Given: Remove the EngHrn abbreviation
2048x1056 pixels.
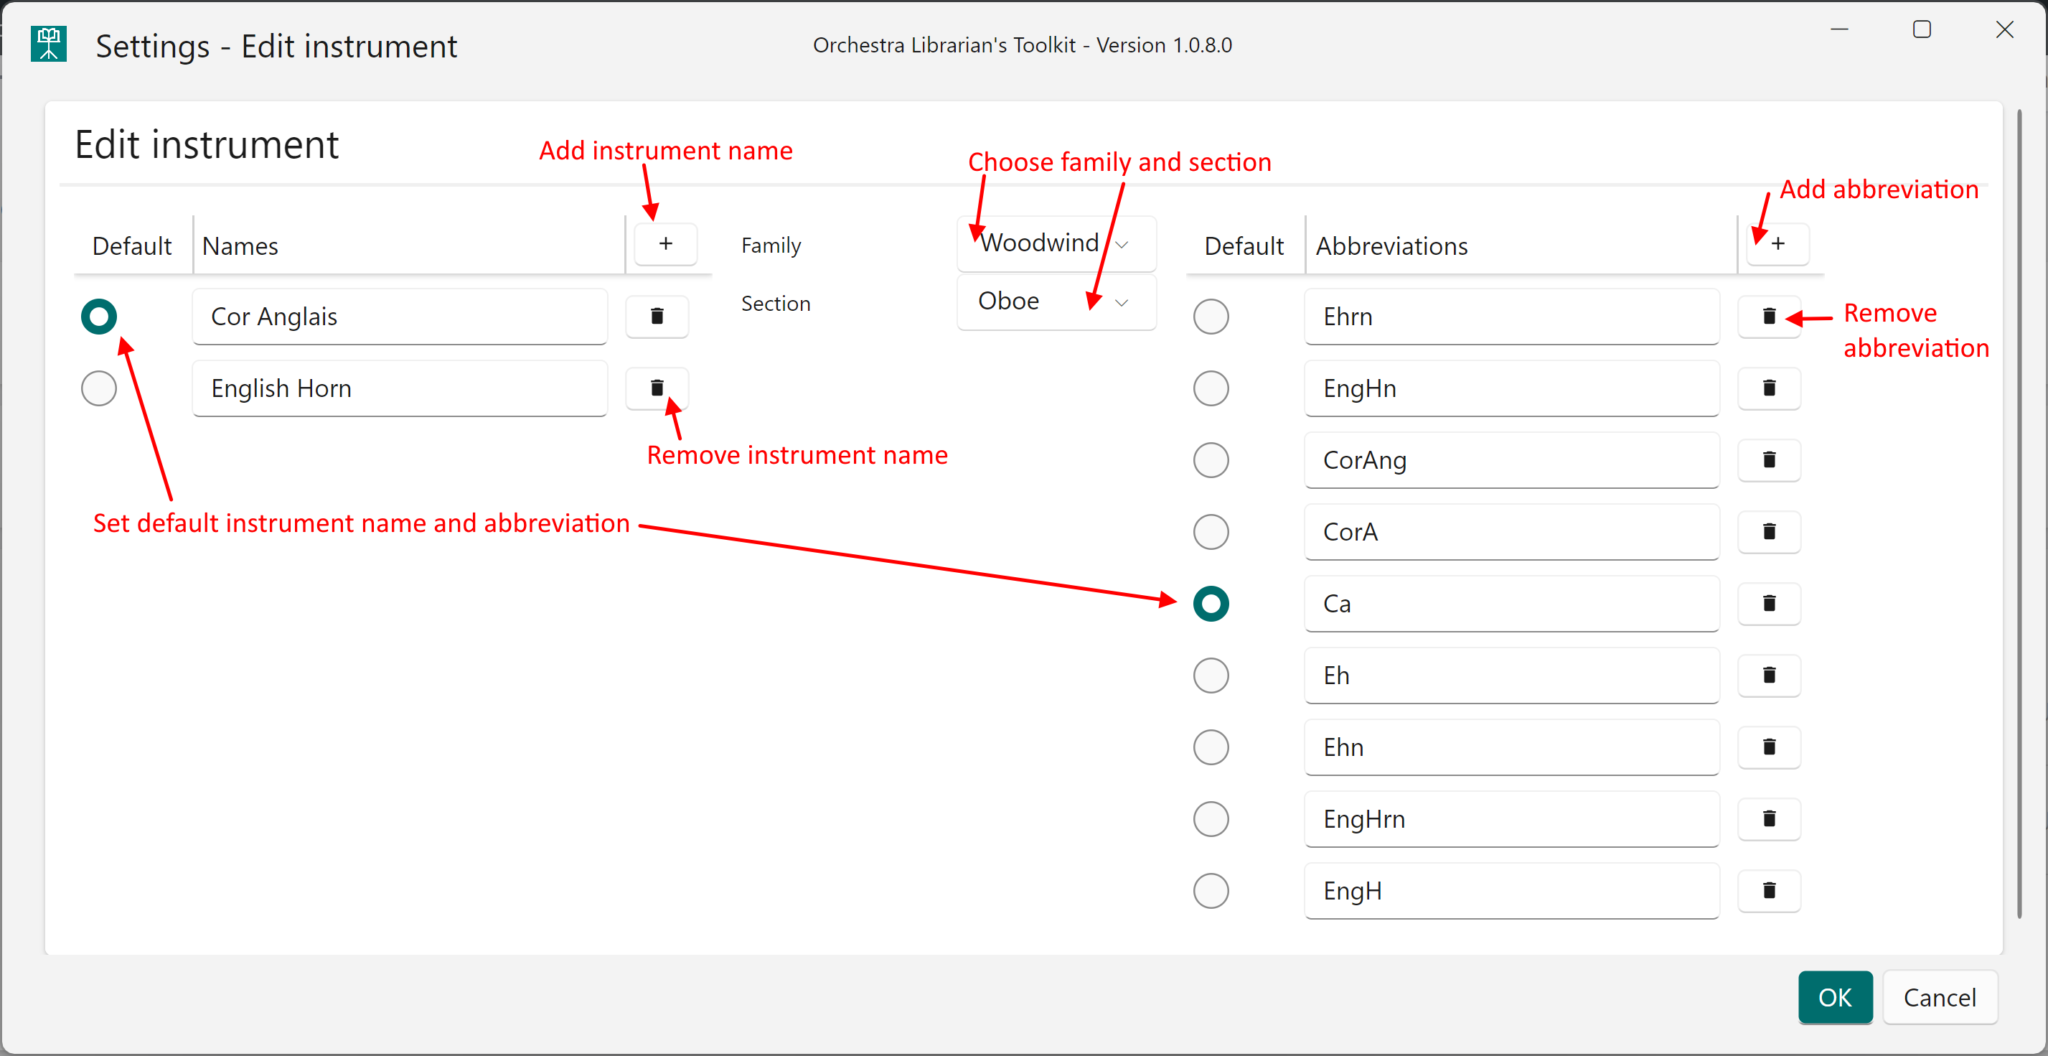Looking at the screenshot, I should [1769, 819].
